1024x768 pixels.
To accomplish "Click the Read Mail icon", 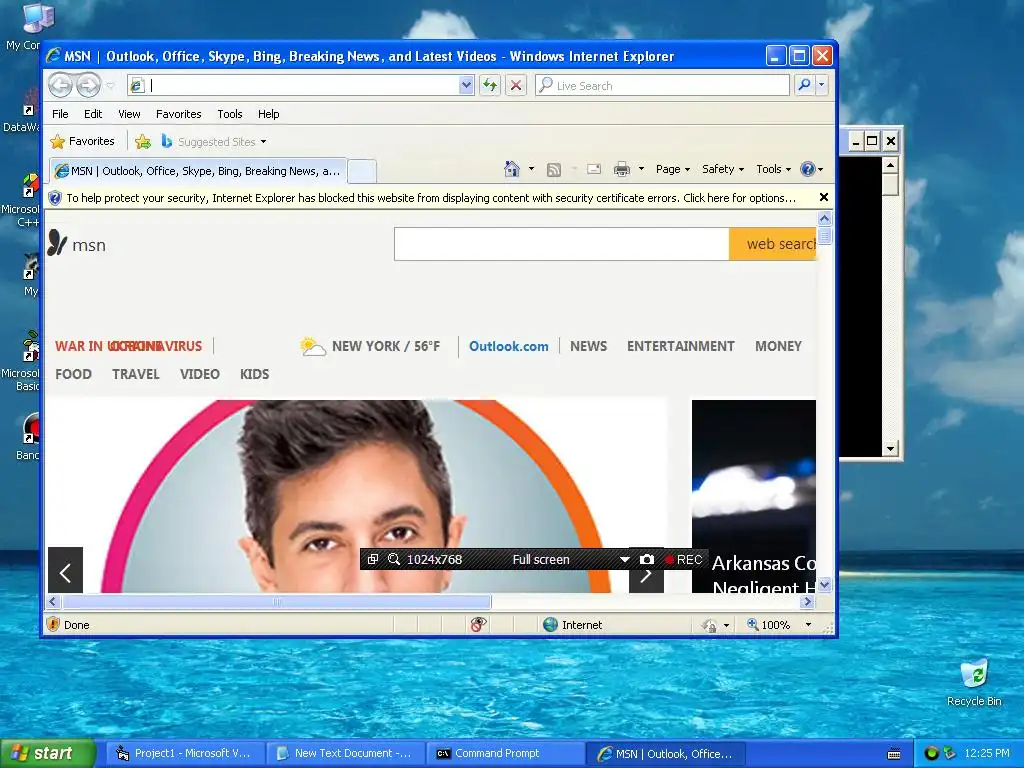I will point(594,169).
